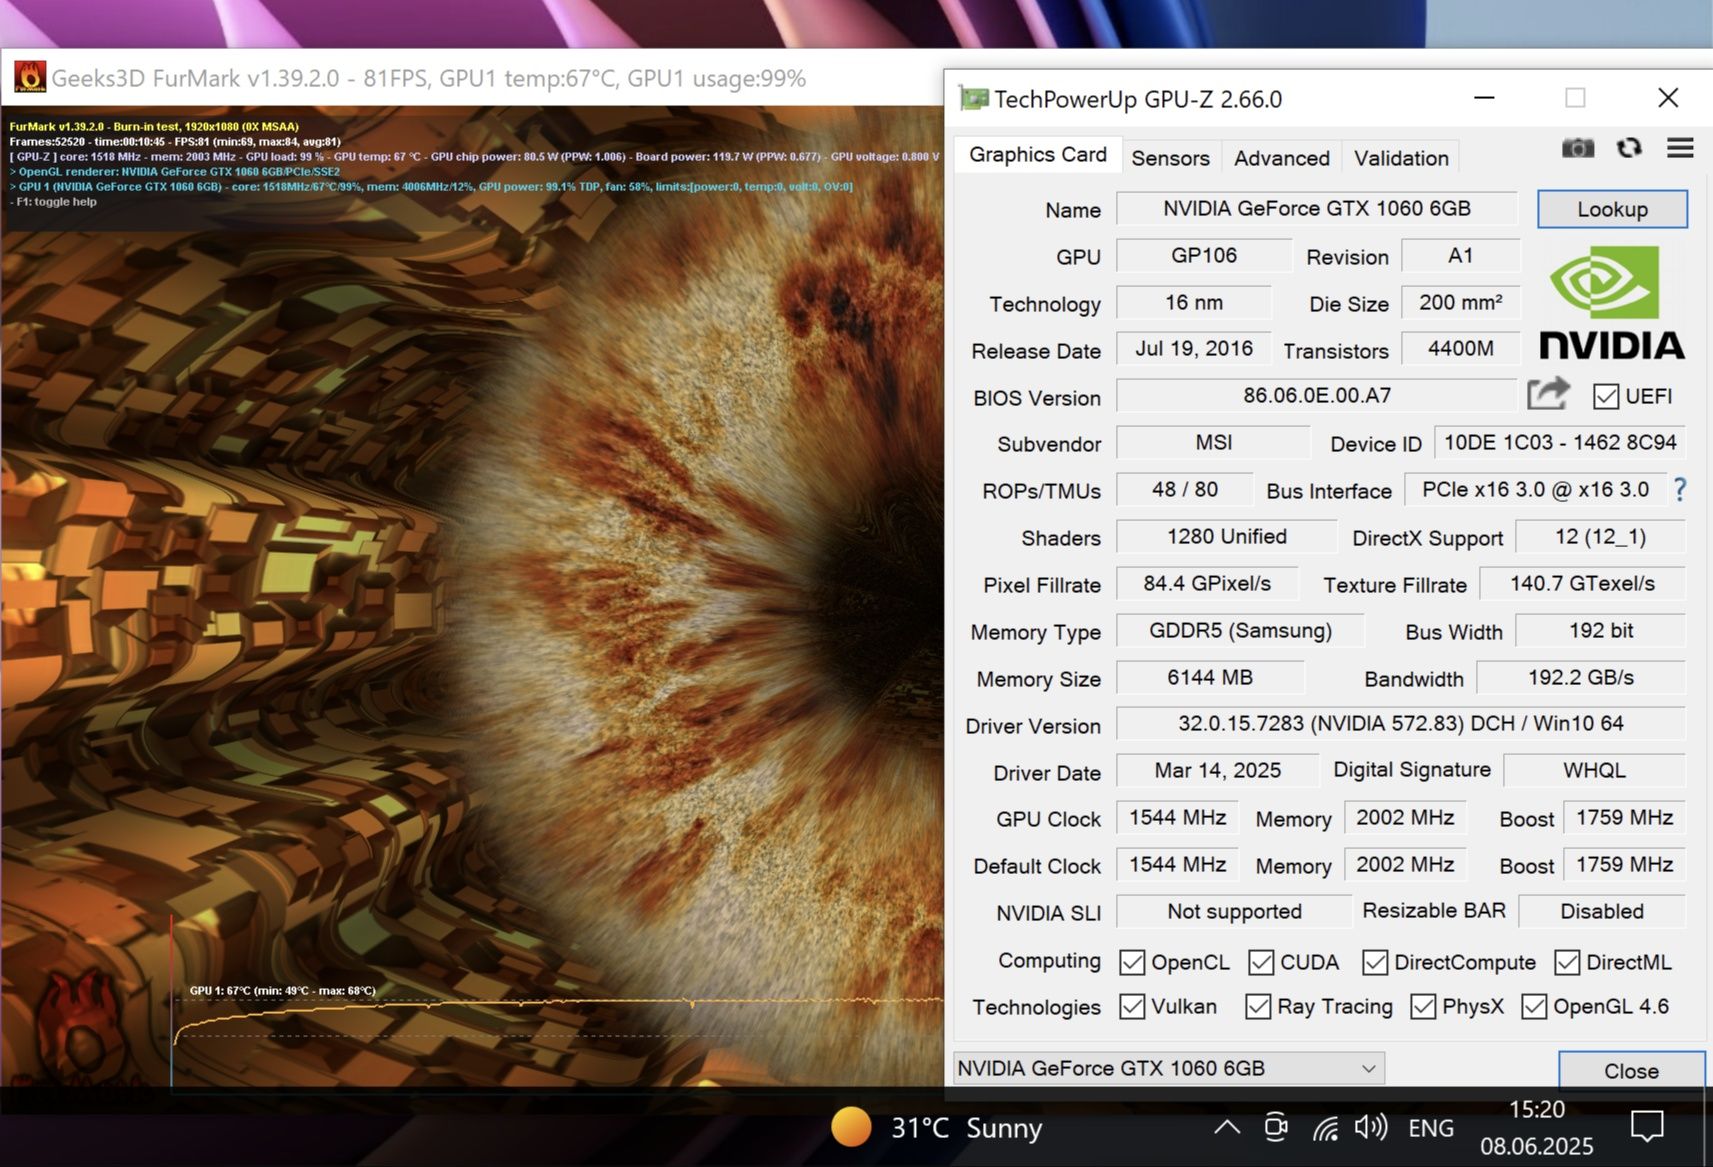This screenshot has height=1167, width=1713.
Task: Click the volume speaker tray icon
Action: coord(1371,1128)
